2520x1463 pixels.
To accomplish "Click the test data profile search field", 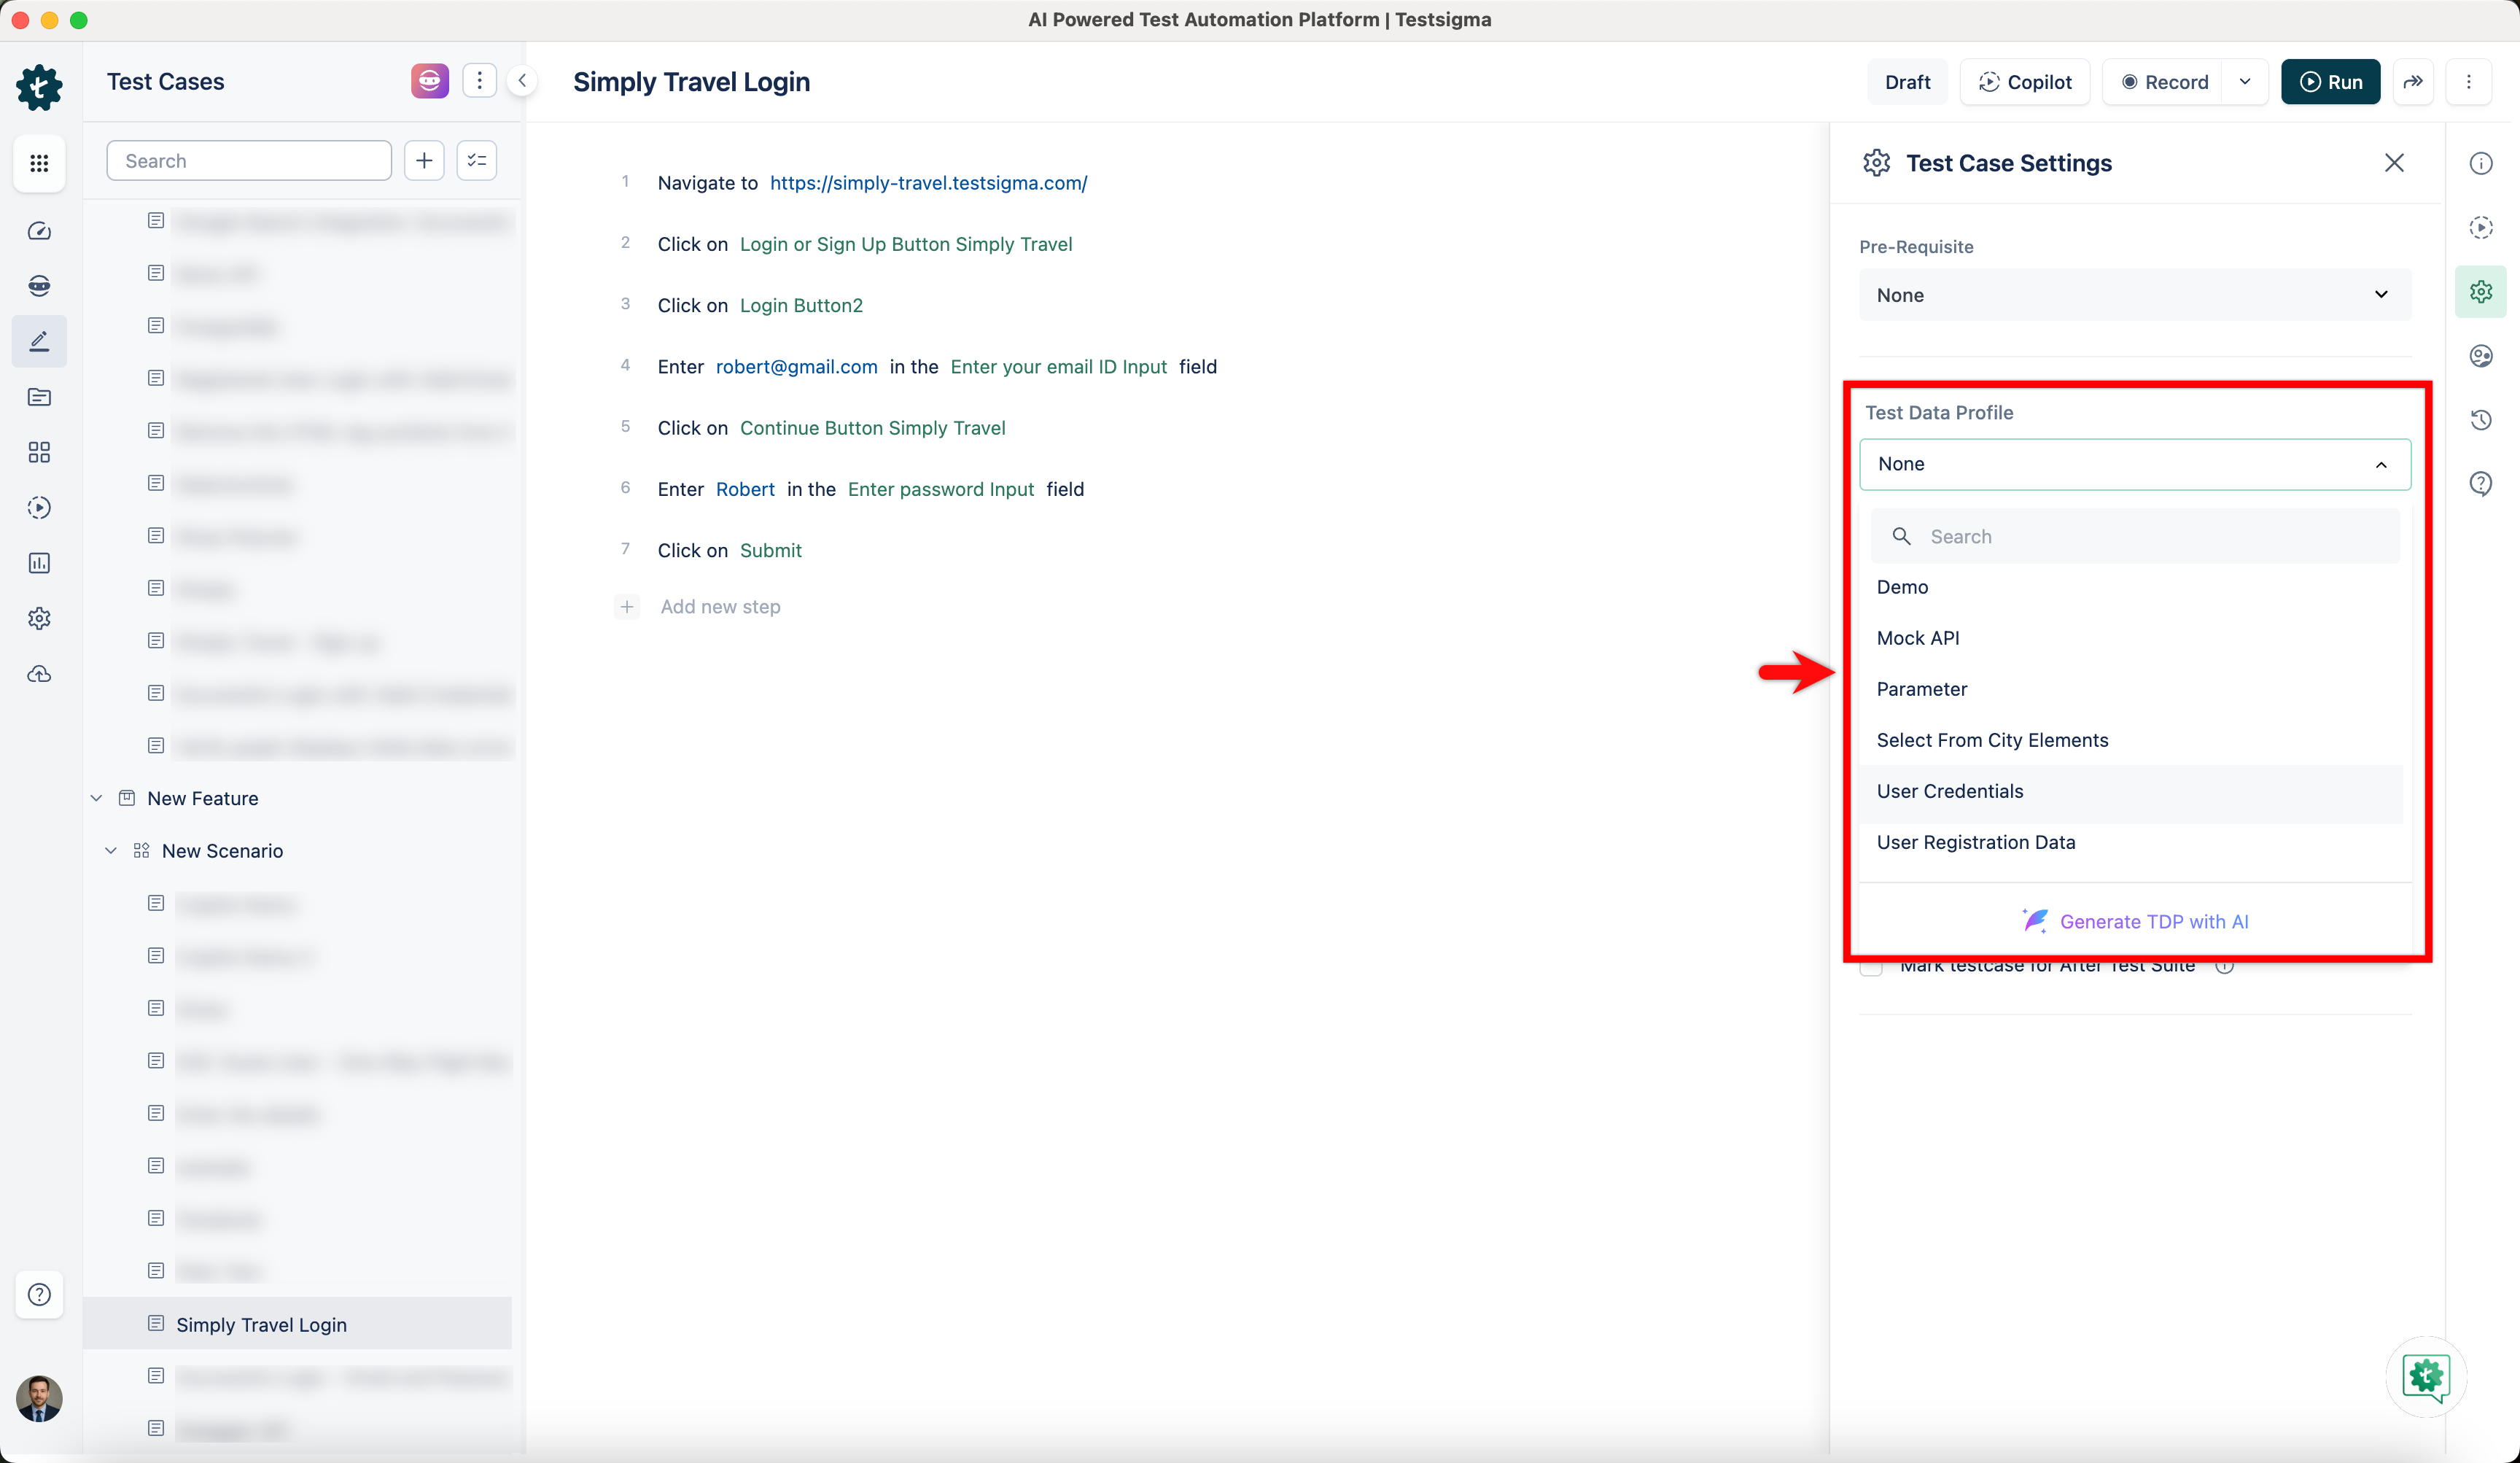I will coord(2134,537).
